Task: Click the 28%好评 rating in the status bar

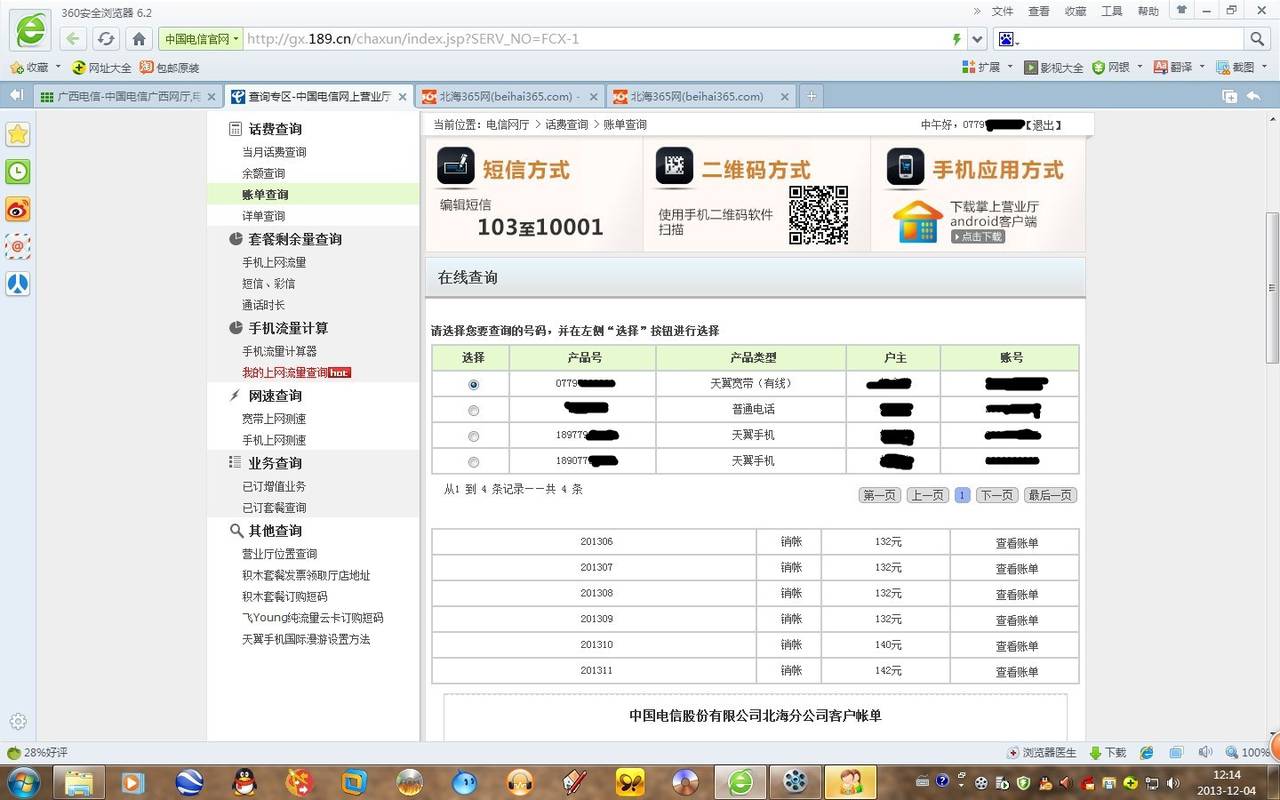Action: (38, 752)
